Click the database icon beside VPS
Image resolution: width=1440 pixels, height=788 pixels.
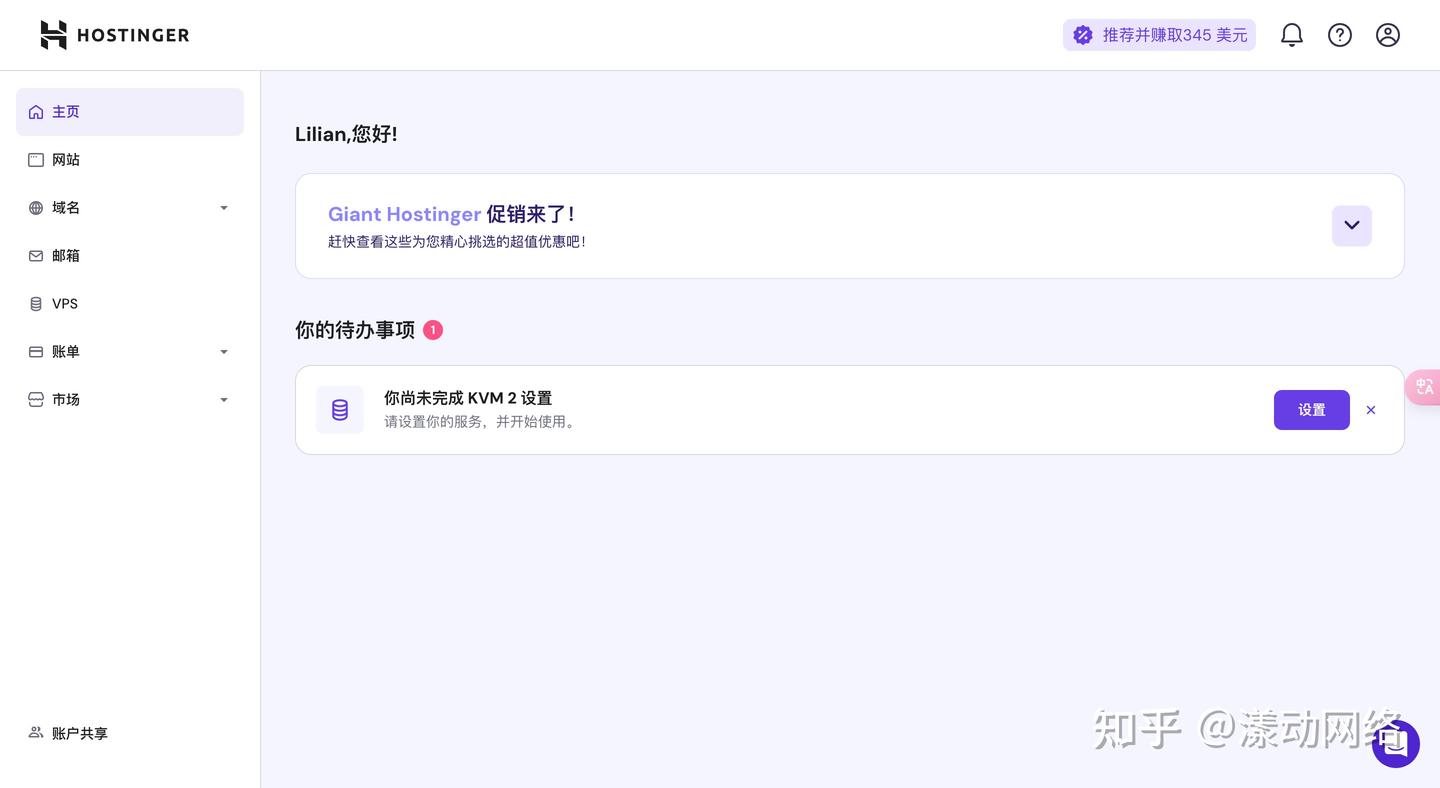[36, 304]
